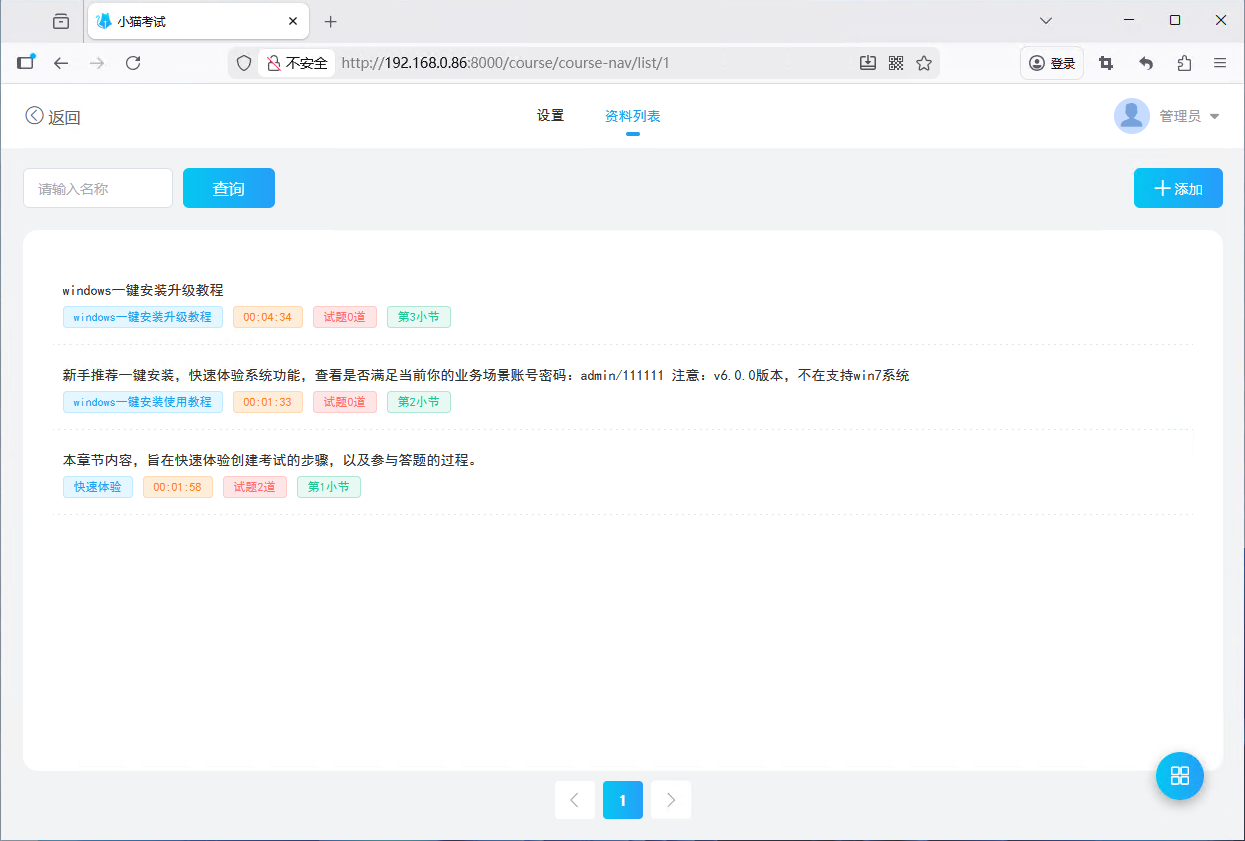Click the undo arrow icon in the browser toolbar
This screenshot has height=841, width=1245.
1146,63
